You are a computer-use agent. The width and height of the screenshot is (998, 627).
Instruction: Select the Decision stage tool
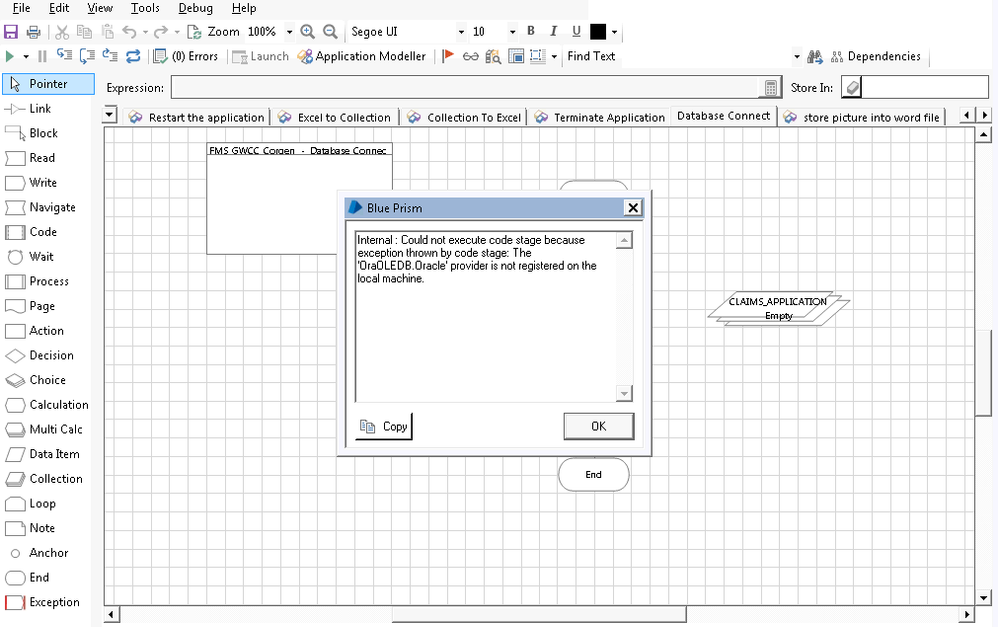[42, 355]
